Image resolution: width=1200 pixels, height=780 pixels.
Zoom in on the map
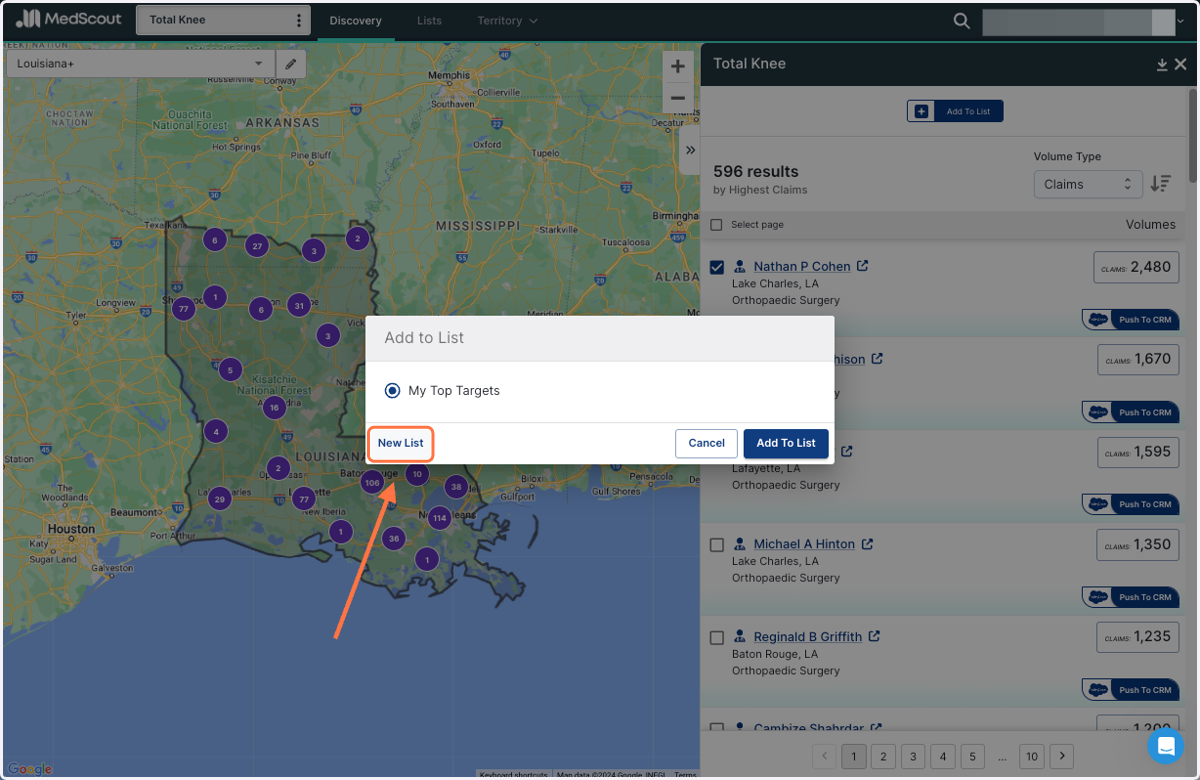point(677,66)
